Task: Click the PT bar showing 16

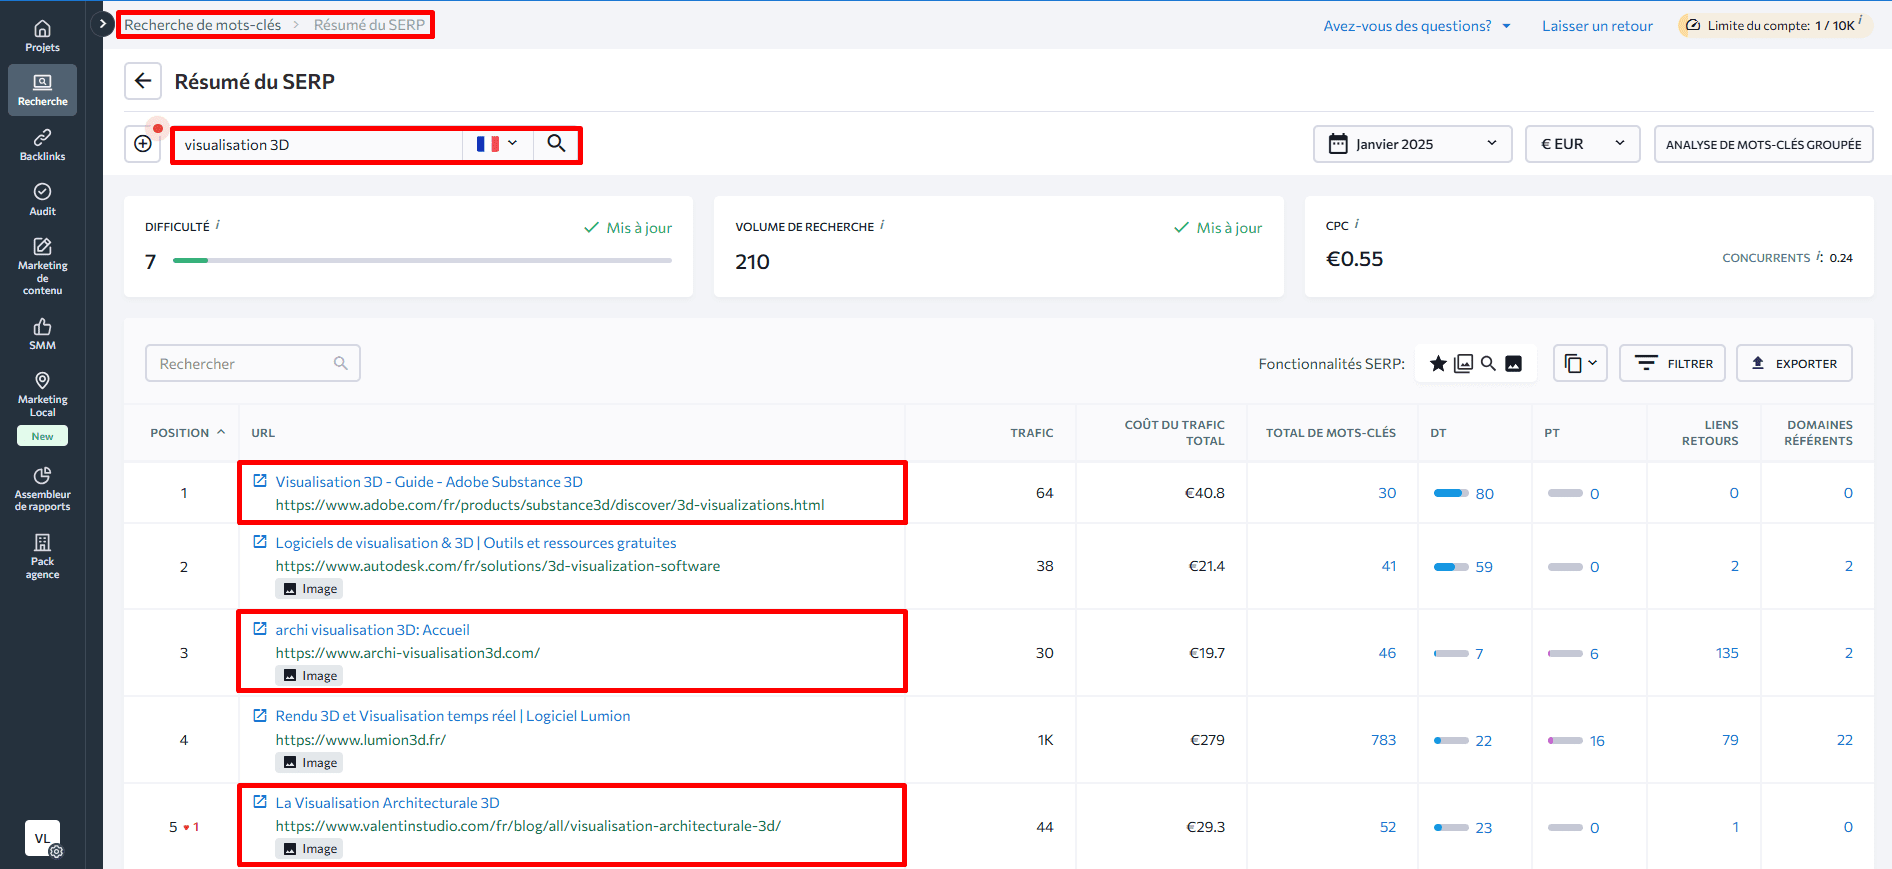Action: point(1565,741)
